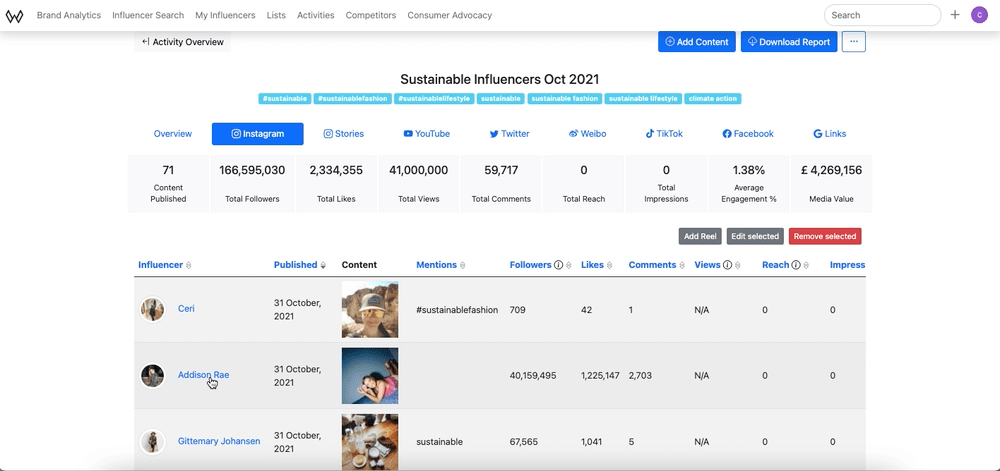Open Ceri's post thumbnail
The height and width of the screenshot is (471, 1000).
(x=370, y=310)
